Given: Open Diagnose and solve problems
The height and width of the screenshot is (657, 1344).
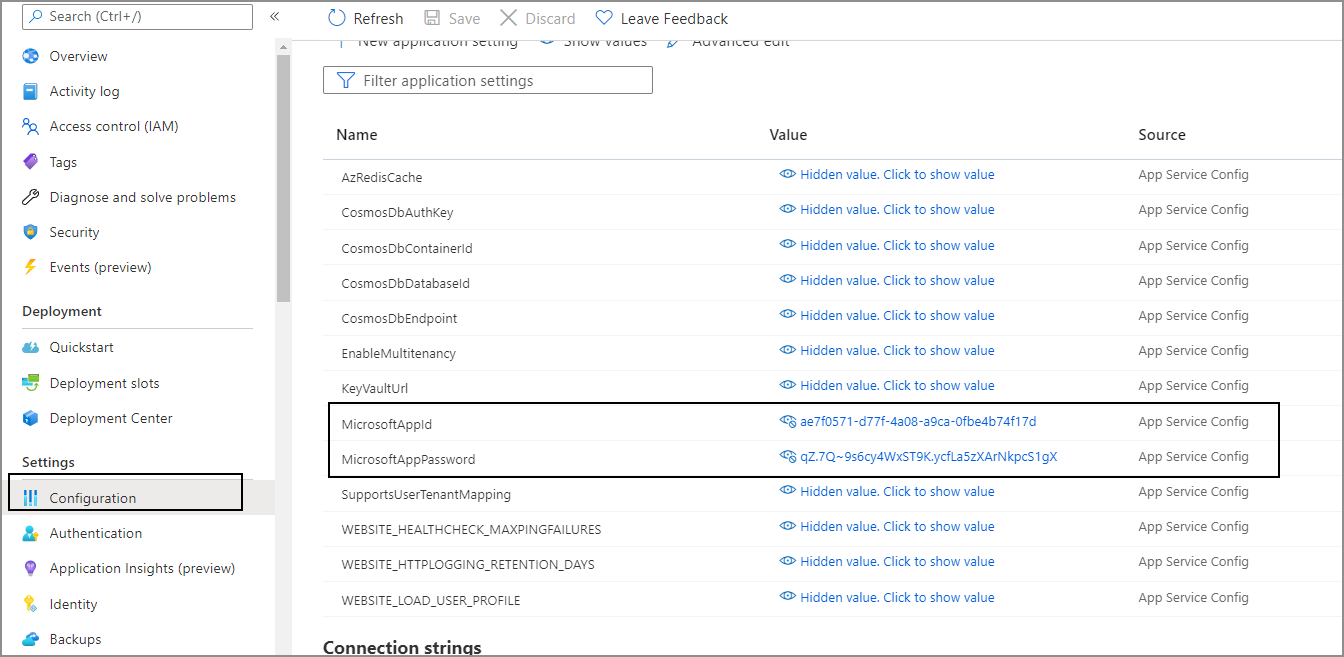Looking at the screenshot, I should point(143,197).
